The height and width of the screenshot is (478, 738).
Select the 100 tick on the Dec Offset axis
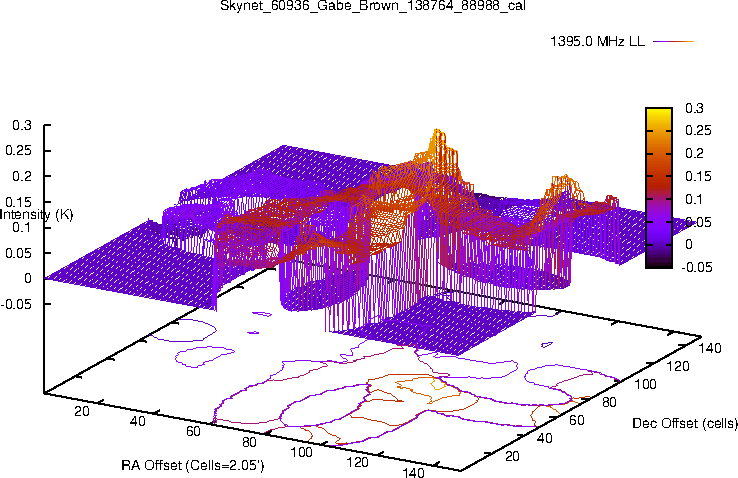[x=645, y=384]
